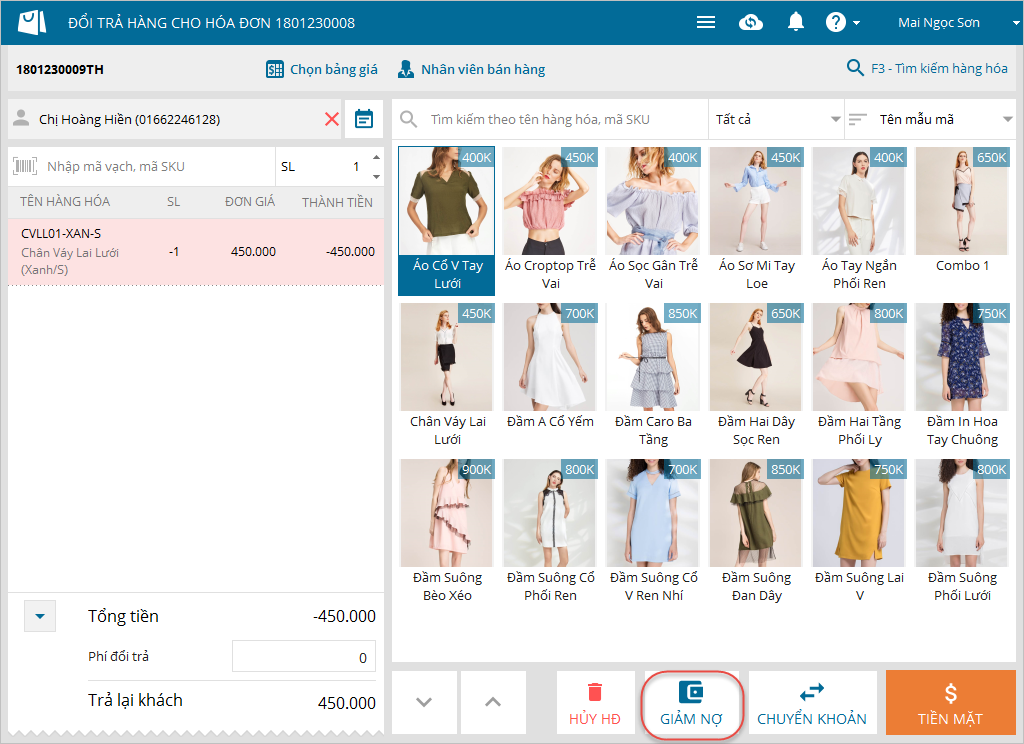Image resolution: width=1024 pixels, height=744 pixels.
Task: Click the HỦY HĐ trash button
Action: coord(595,704)
